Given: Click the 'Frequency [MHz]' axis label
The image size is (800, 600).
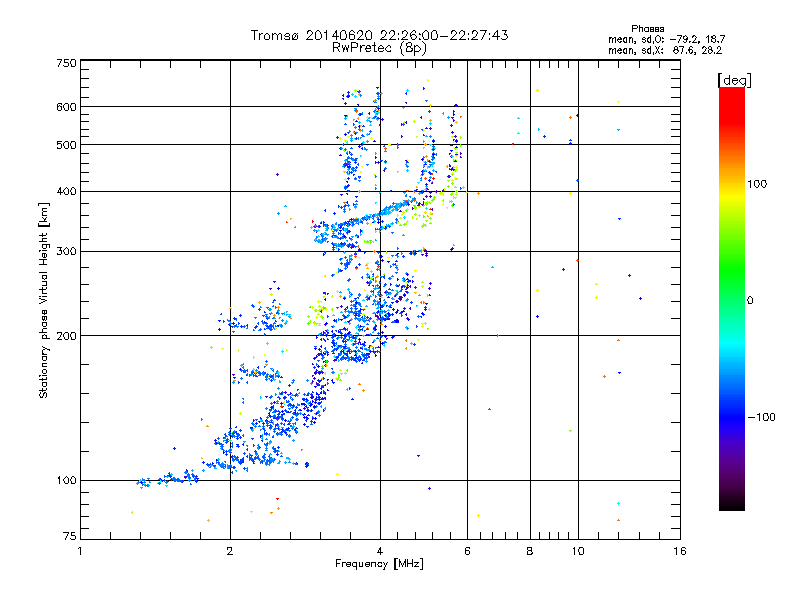Looking at the screenshot, I should 379,563.
